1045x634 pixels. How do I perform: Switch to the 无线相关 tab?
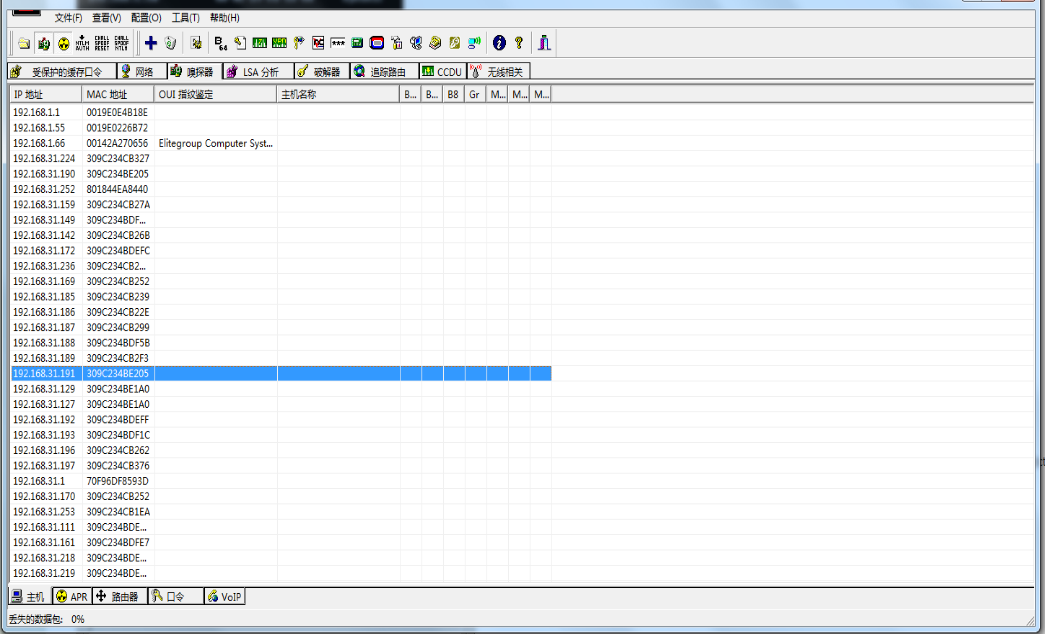tap(499, 71)
